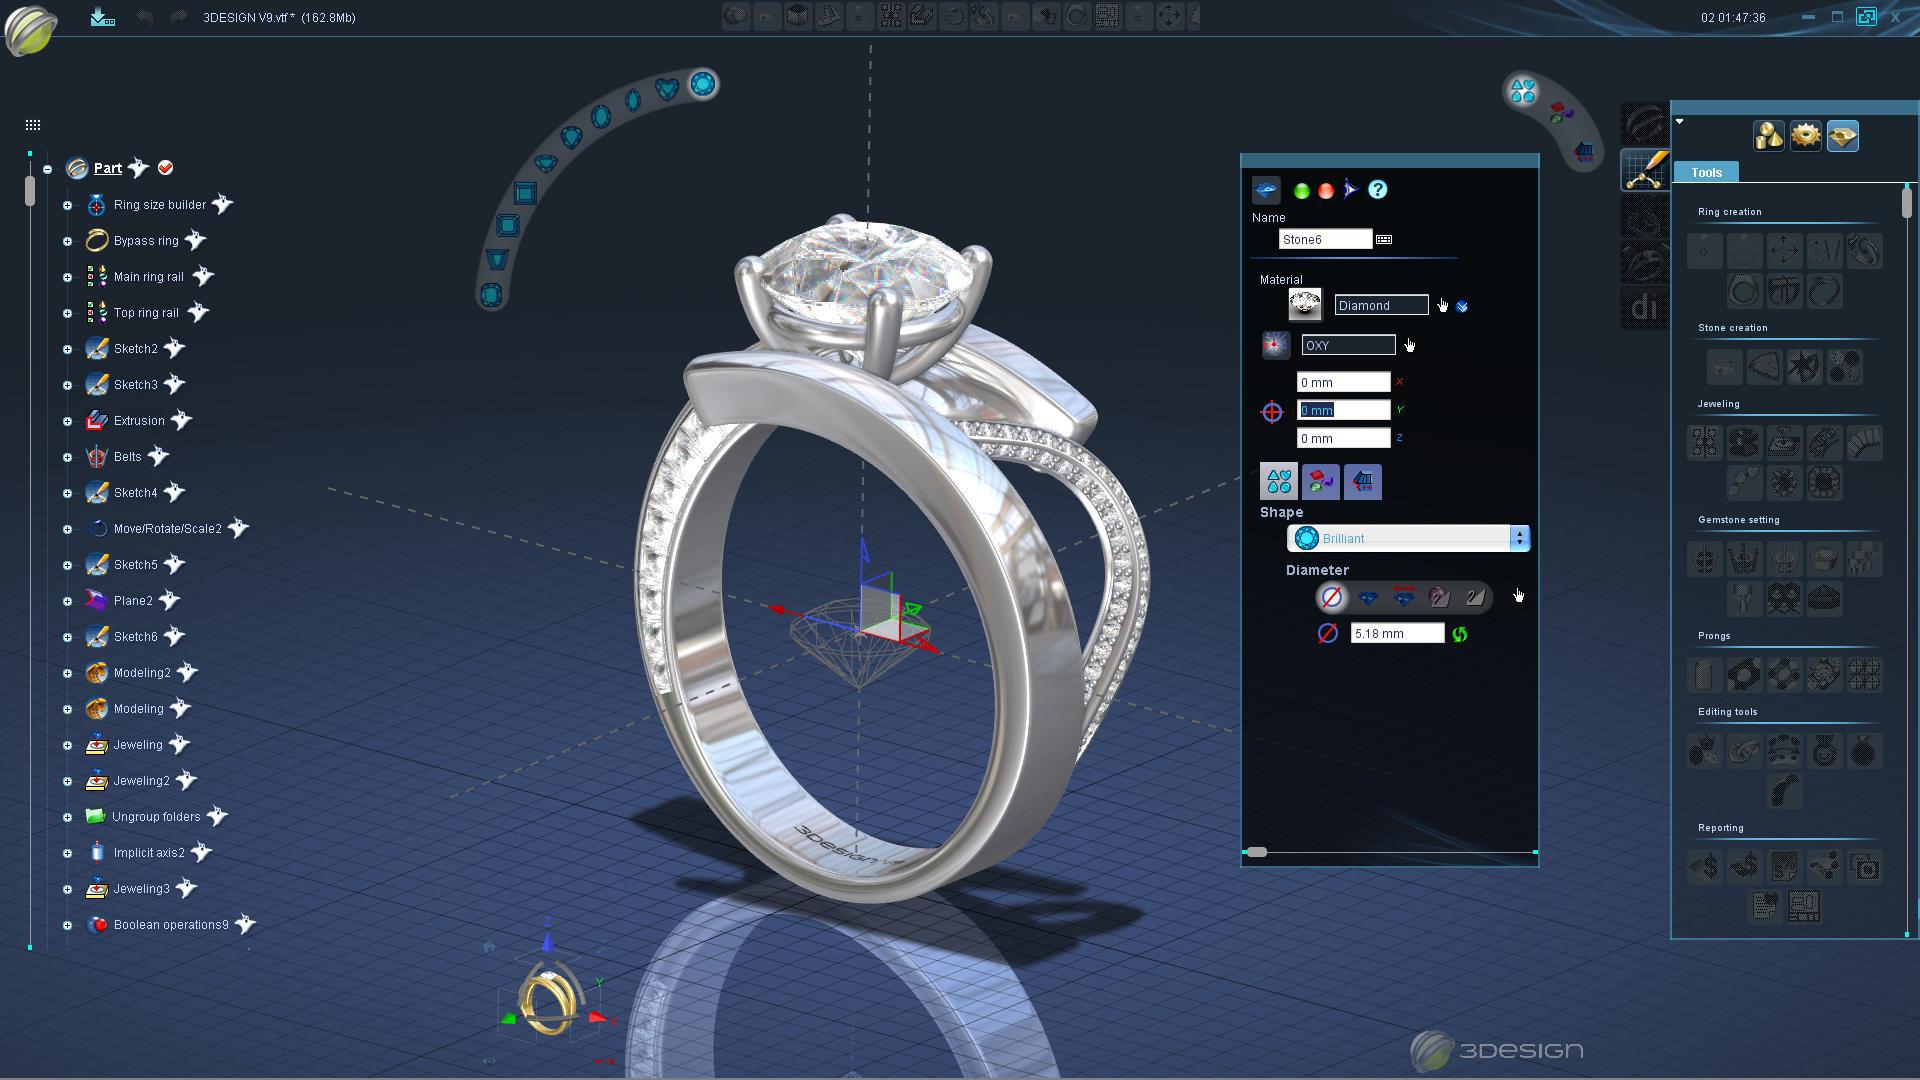The height and width of the screenshot is (1080, 1920).
Task: Select the Brilliant cut shape
Action: pyautogui.click(x=1404, y=538)
